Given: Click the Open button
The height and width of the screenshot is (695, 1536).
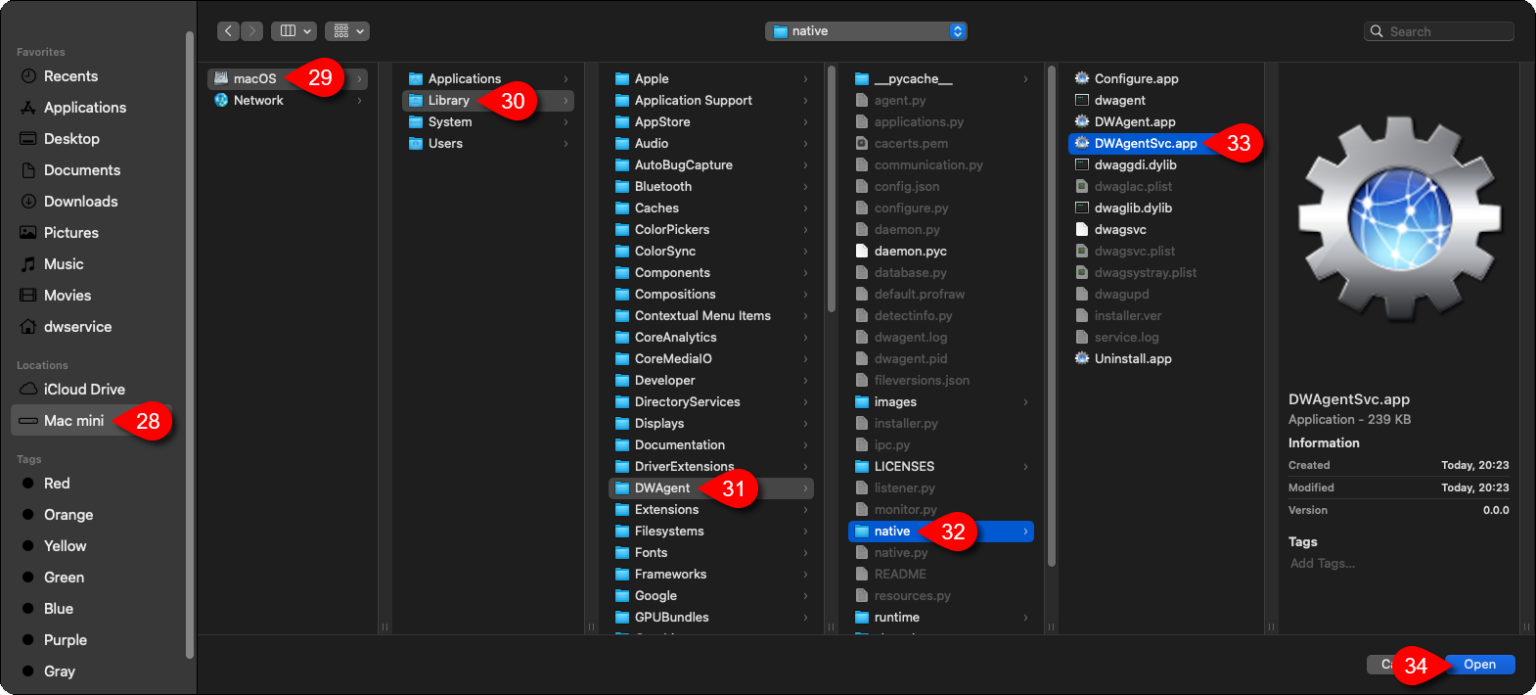Looking at the screenshot, I should point(1479,663).
